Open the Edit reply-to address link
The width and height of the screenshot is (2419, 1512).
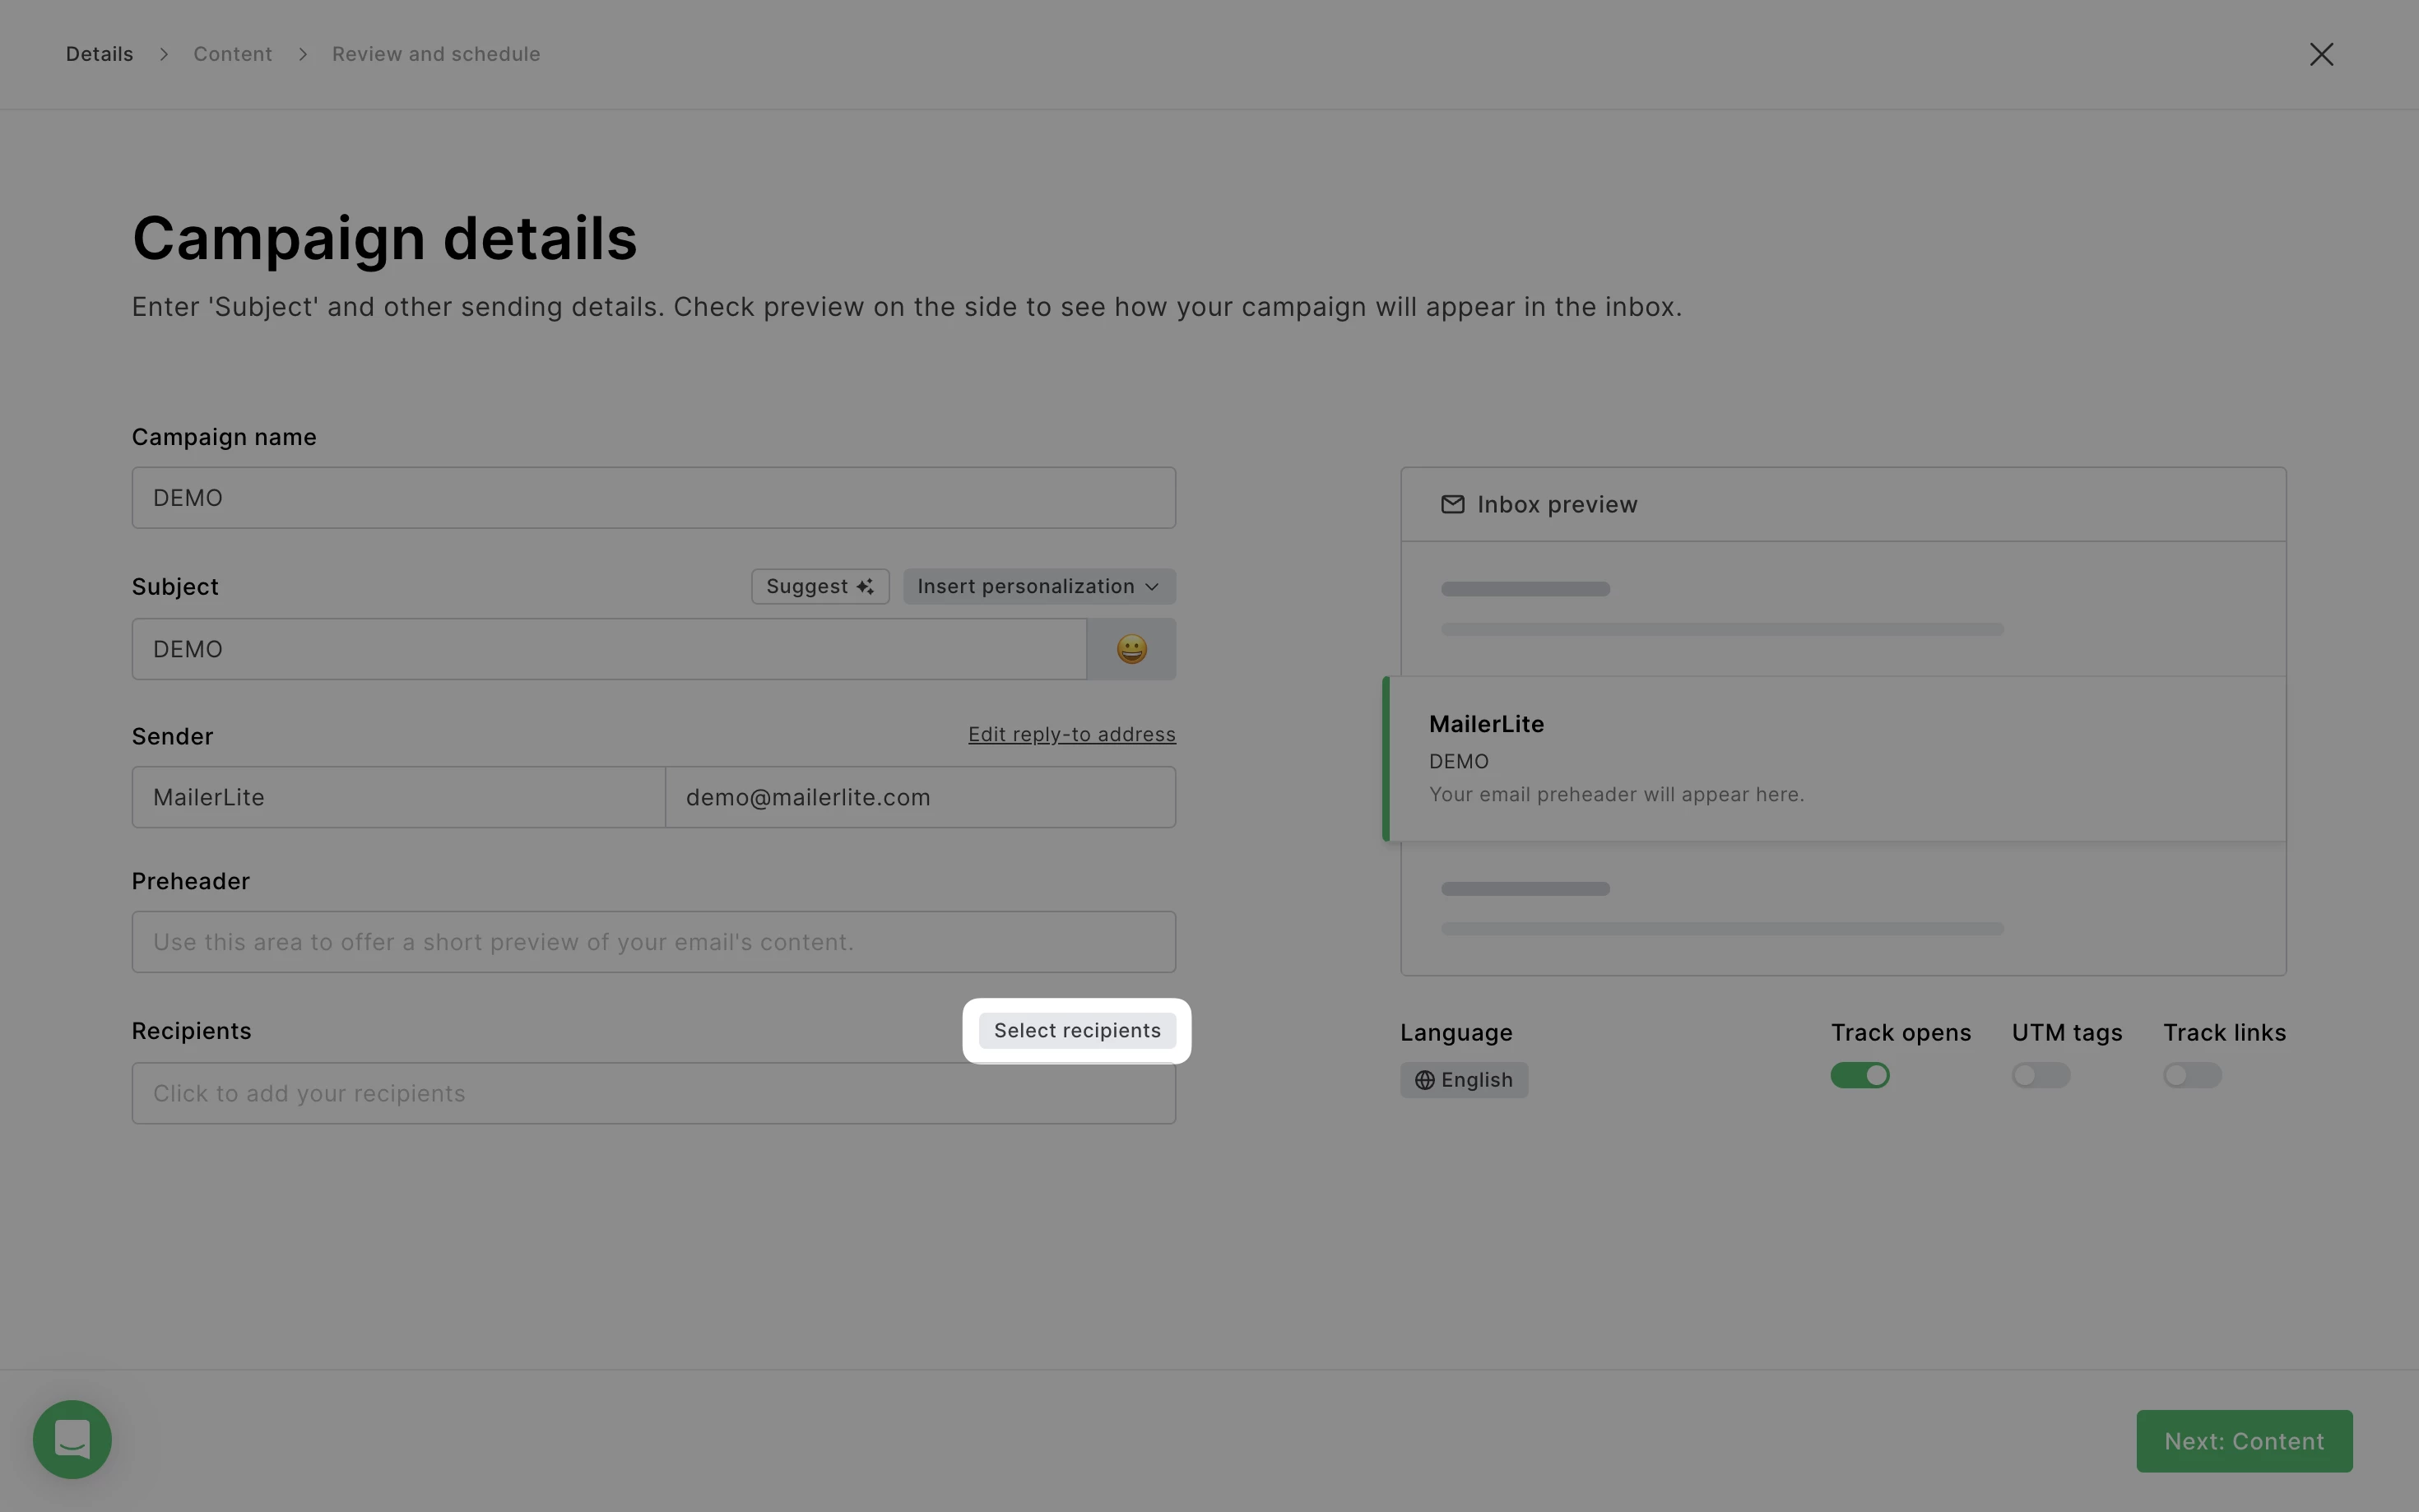coord(1071,735)
